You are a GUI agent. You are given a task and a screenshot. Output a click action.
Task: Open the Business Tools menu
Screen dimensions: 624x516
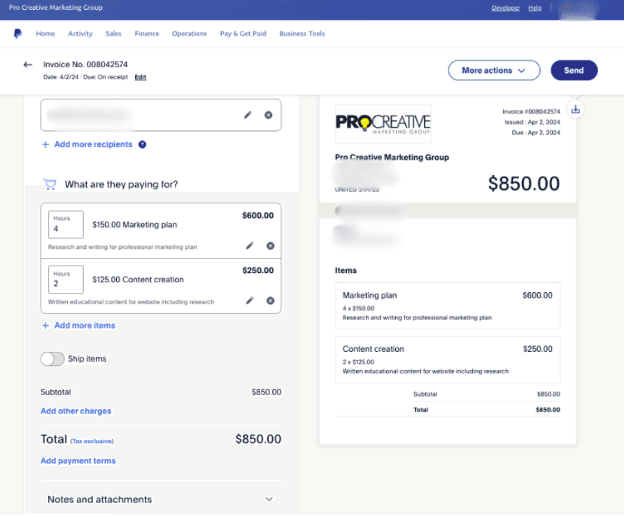point(302,34)
